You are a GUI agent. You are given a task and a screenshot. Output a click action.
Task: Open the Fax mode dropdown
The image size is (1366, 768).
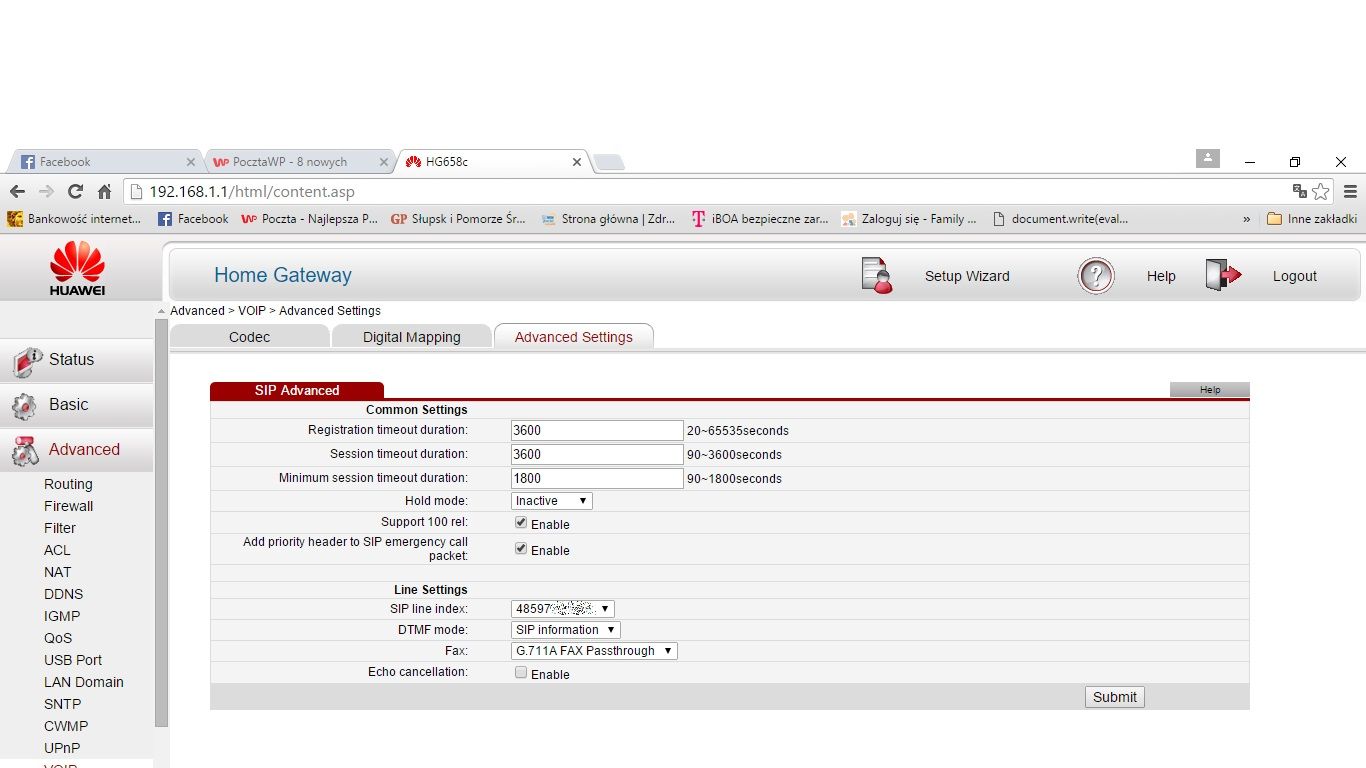click(594, 651)
